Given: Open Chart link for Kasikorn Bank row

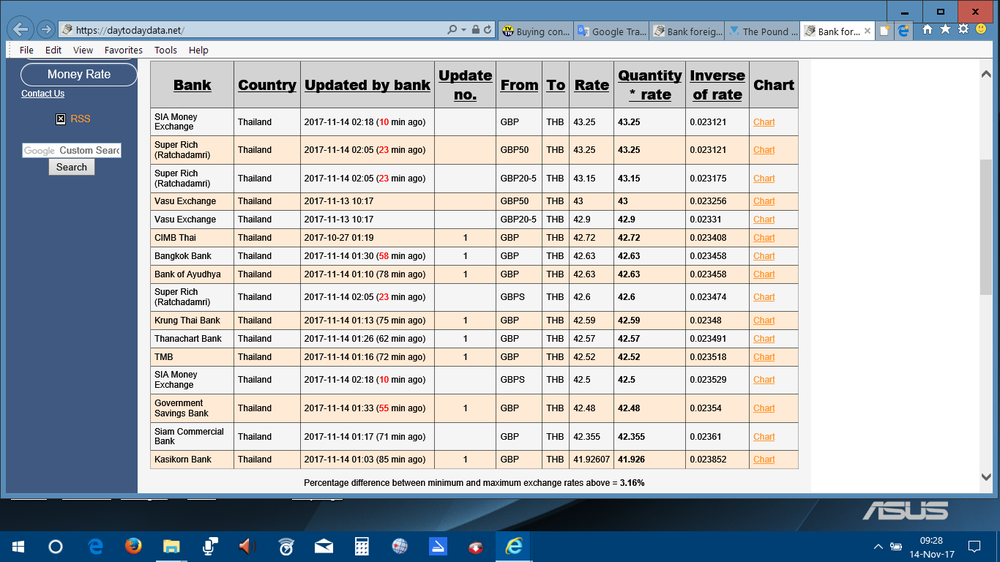Looking at the screenshot, I should click(x=764, y=459).
